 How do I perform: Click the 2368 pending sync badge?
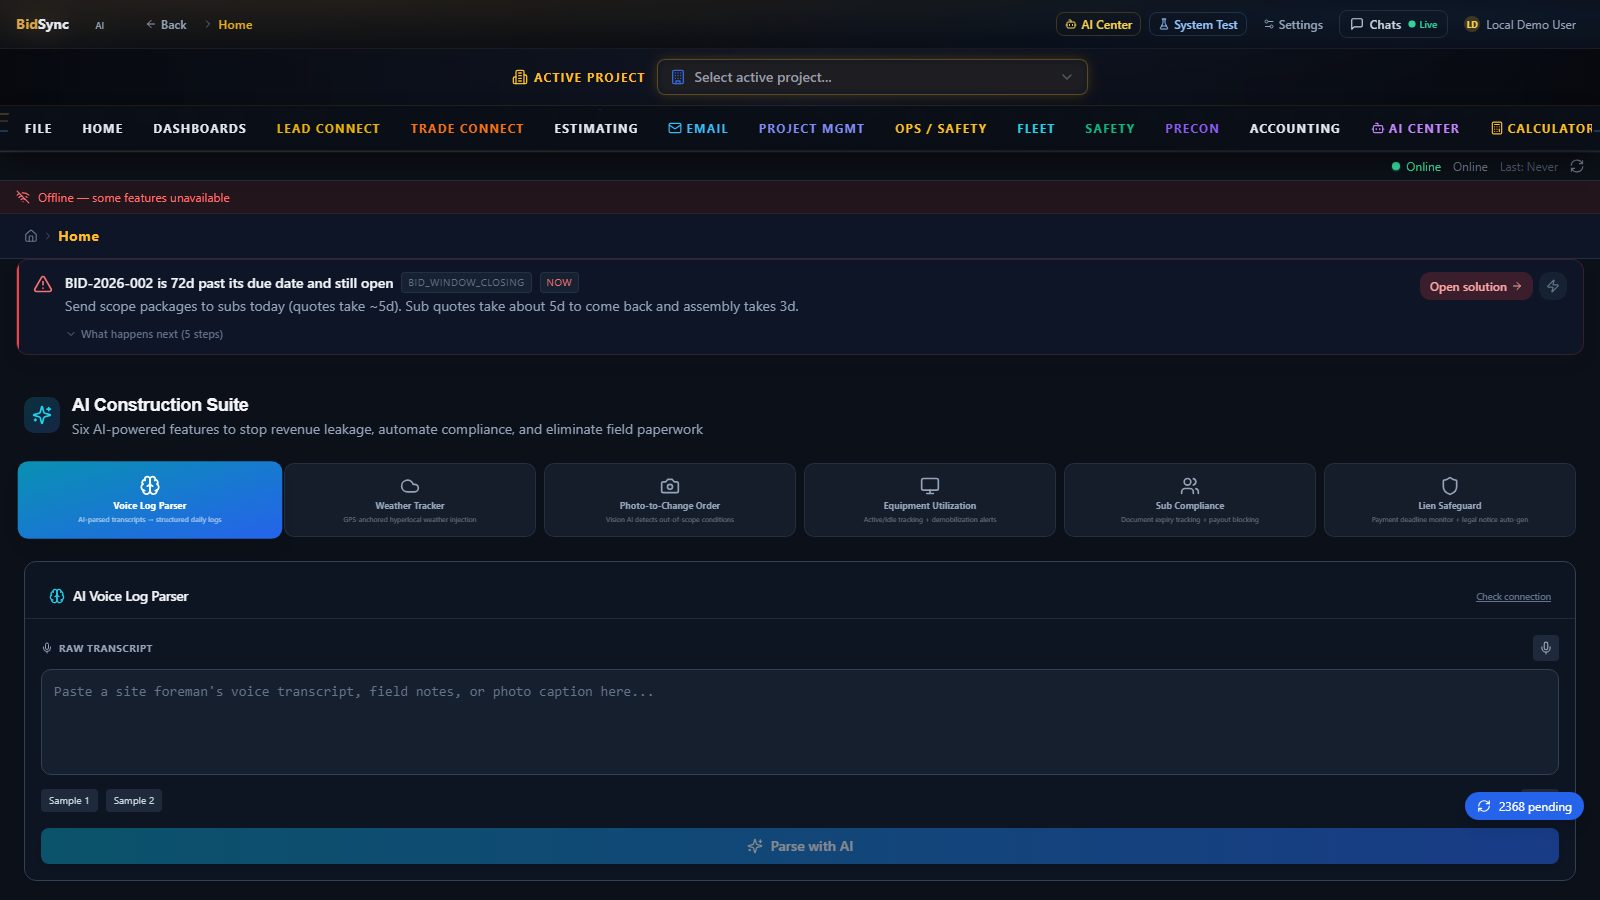[x=1524, y=806]
